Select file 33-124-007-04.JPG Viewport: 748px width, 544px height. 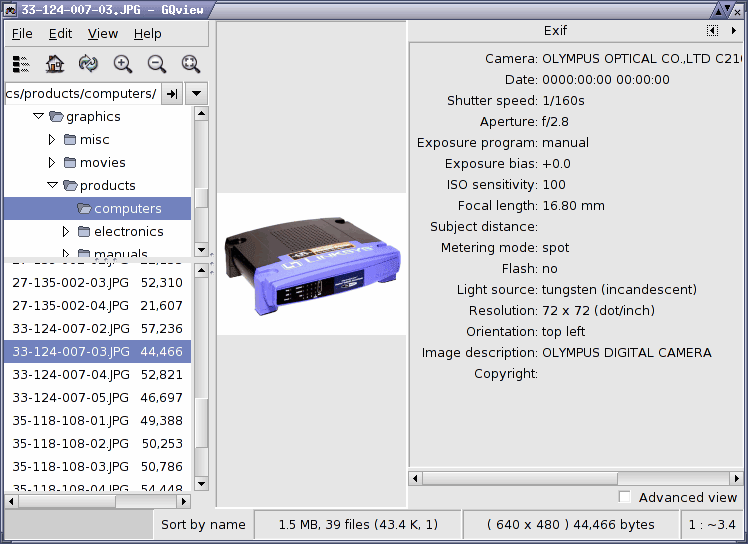pos(97,375)
